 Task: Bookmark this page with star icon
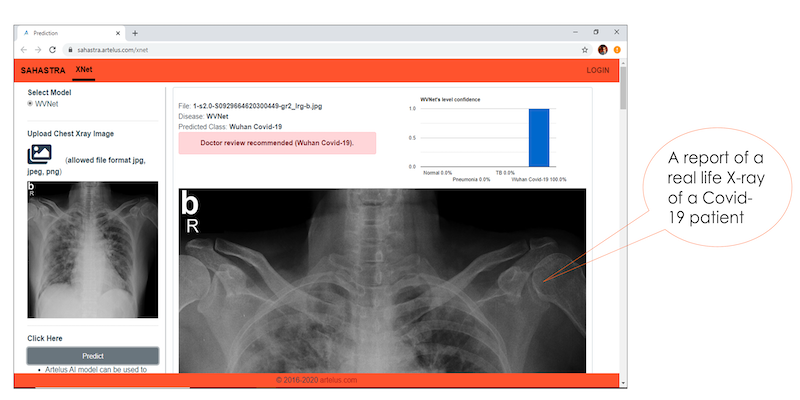[585, 49]
